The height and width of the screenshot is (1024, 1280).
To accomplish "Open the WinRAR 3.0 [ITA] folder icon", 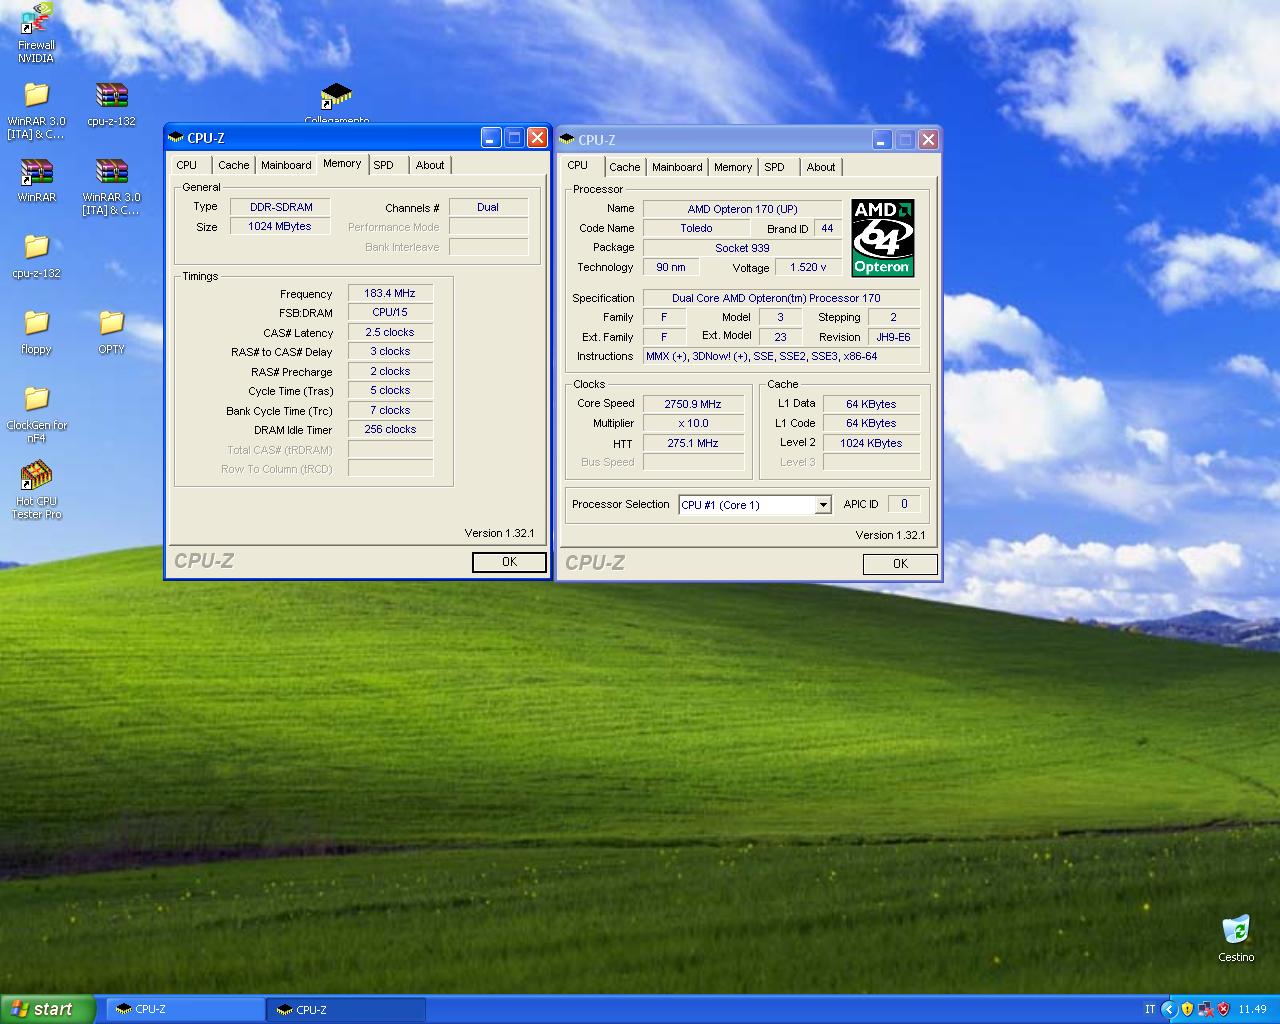I will [36, 95].
